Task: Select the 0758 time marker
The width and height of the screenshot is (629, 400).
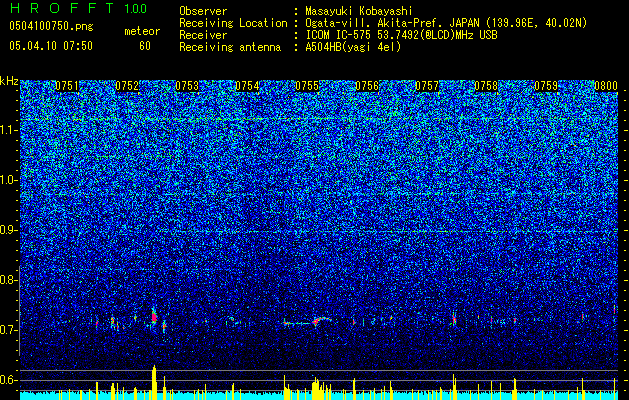Action: pyautogui.click(x=486, y=86)
